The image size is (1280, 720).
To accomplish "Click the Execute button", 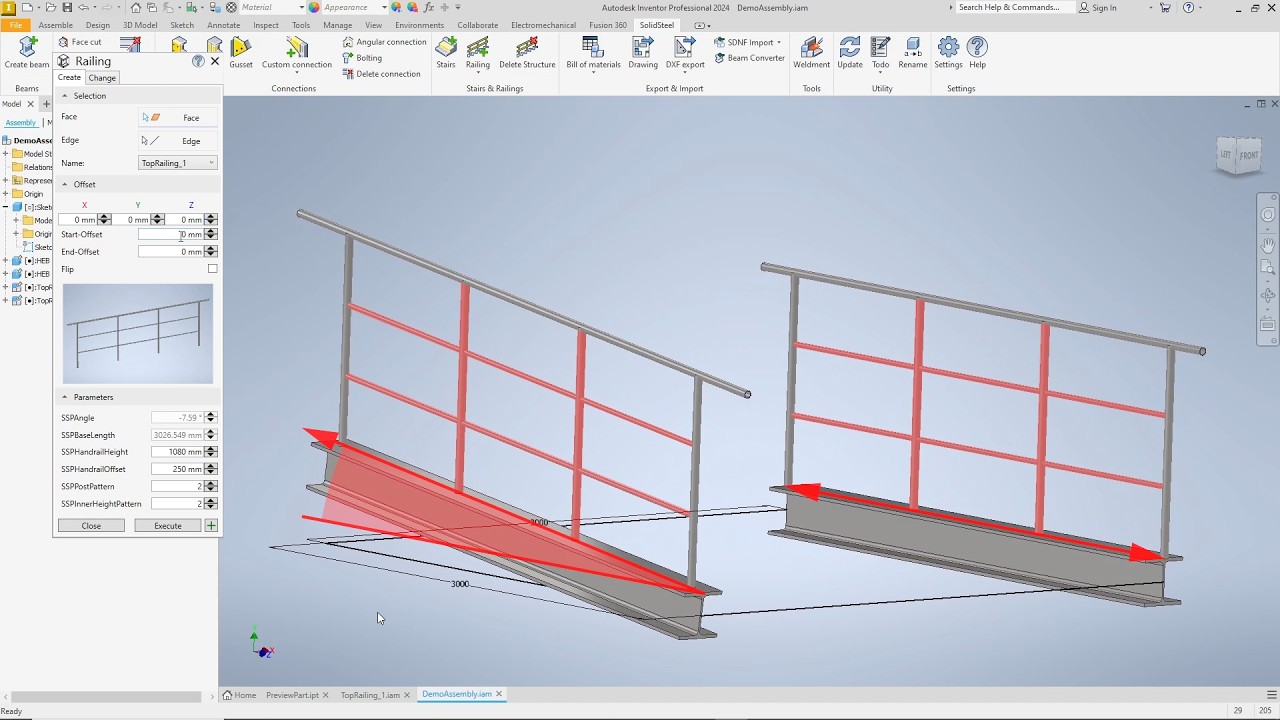I will click(168, 526).
